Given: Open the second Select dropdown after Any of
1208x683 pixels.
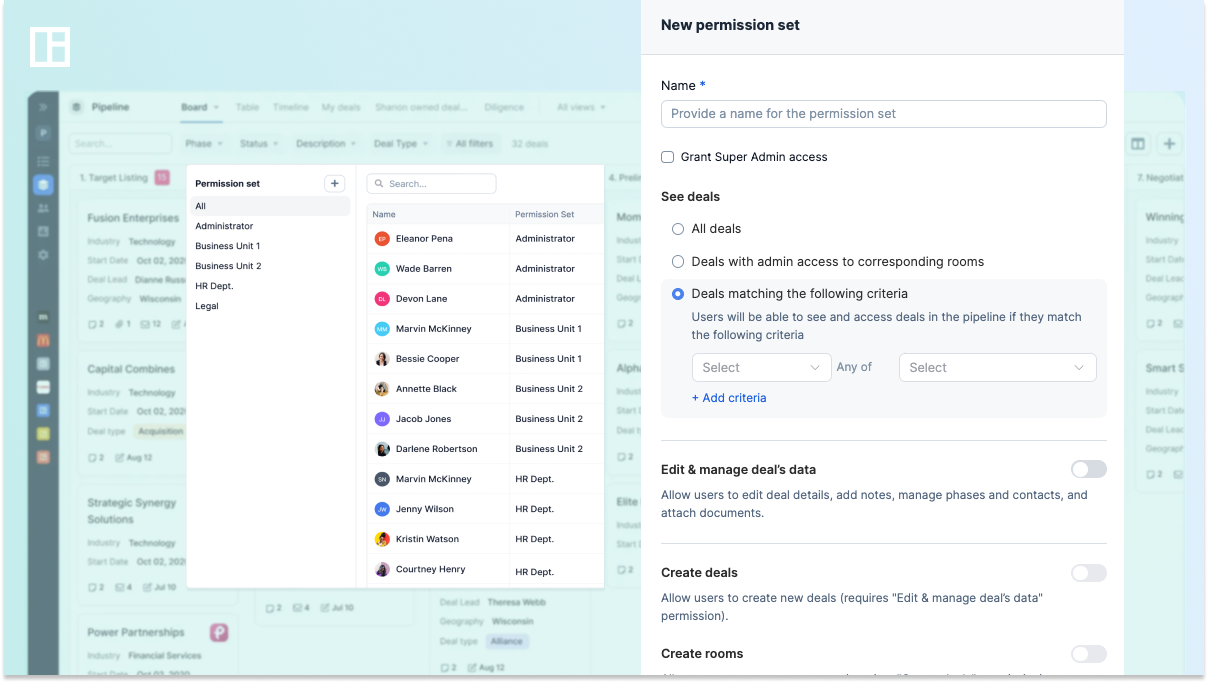Looking at the screenshot, I should 998,368.
